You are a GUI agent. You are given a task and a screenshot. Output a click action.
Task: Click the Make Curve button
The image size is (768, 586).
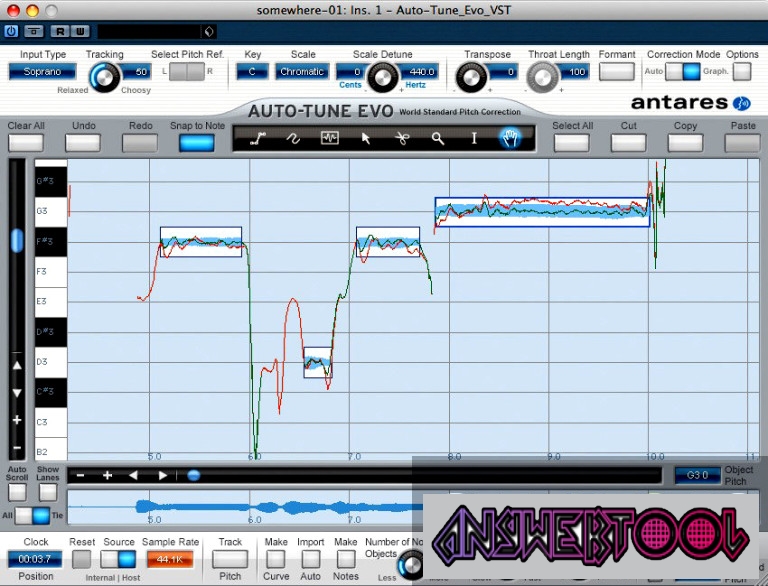pyautogui.click(x=276, y=559)
